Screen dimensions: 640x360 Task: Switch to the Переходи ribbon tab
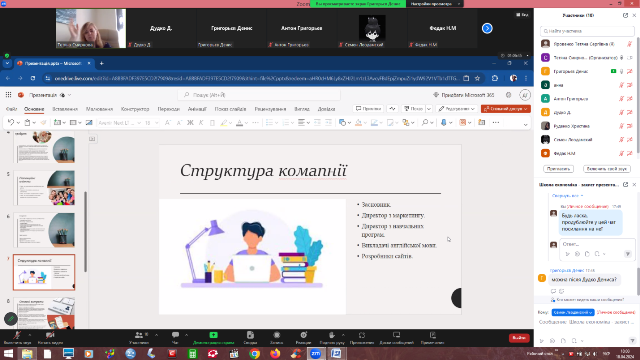169,109
